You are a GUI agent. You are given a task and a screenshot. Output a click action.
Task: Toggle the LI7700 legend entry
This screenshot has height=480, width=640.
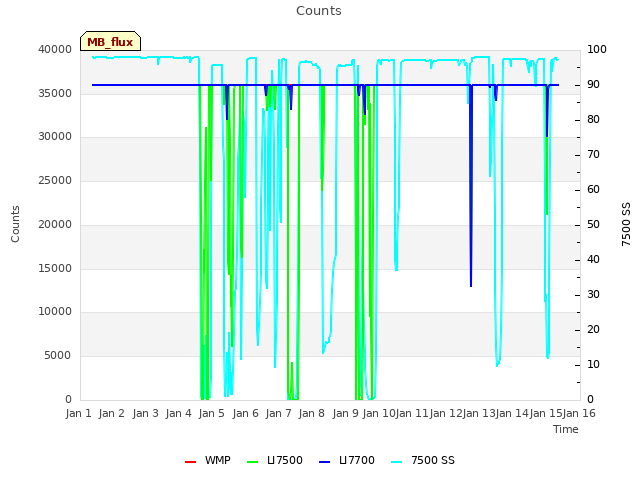pyautogui.click(x=347, y=460)
